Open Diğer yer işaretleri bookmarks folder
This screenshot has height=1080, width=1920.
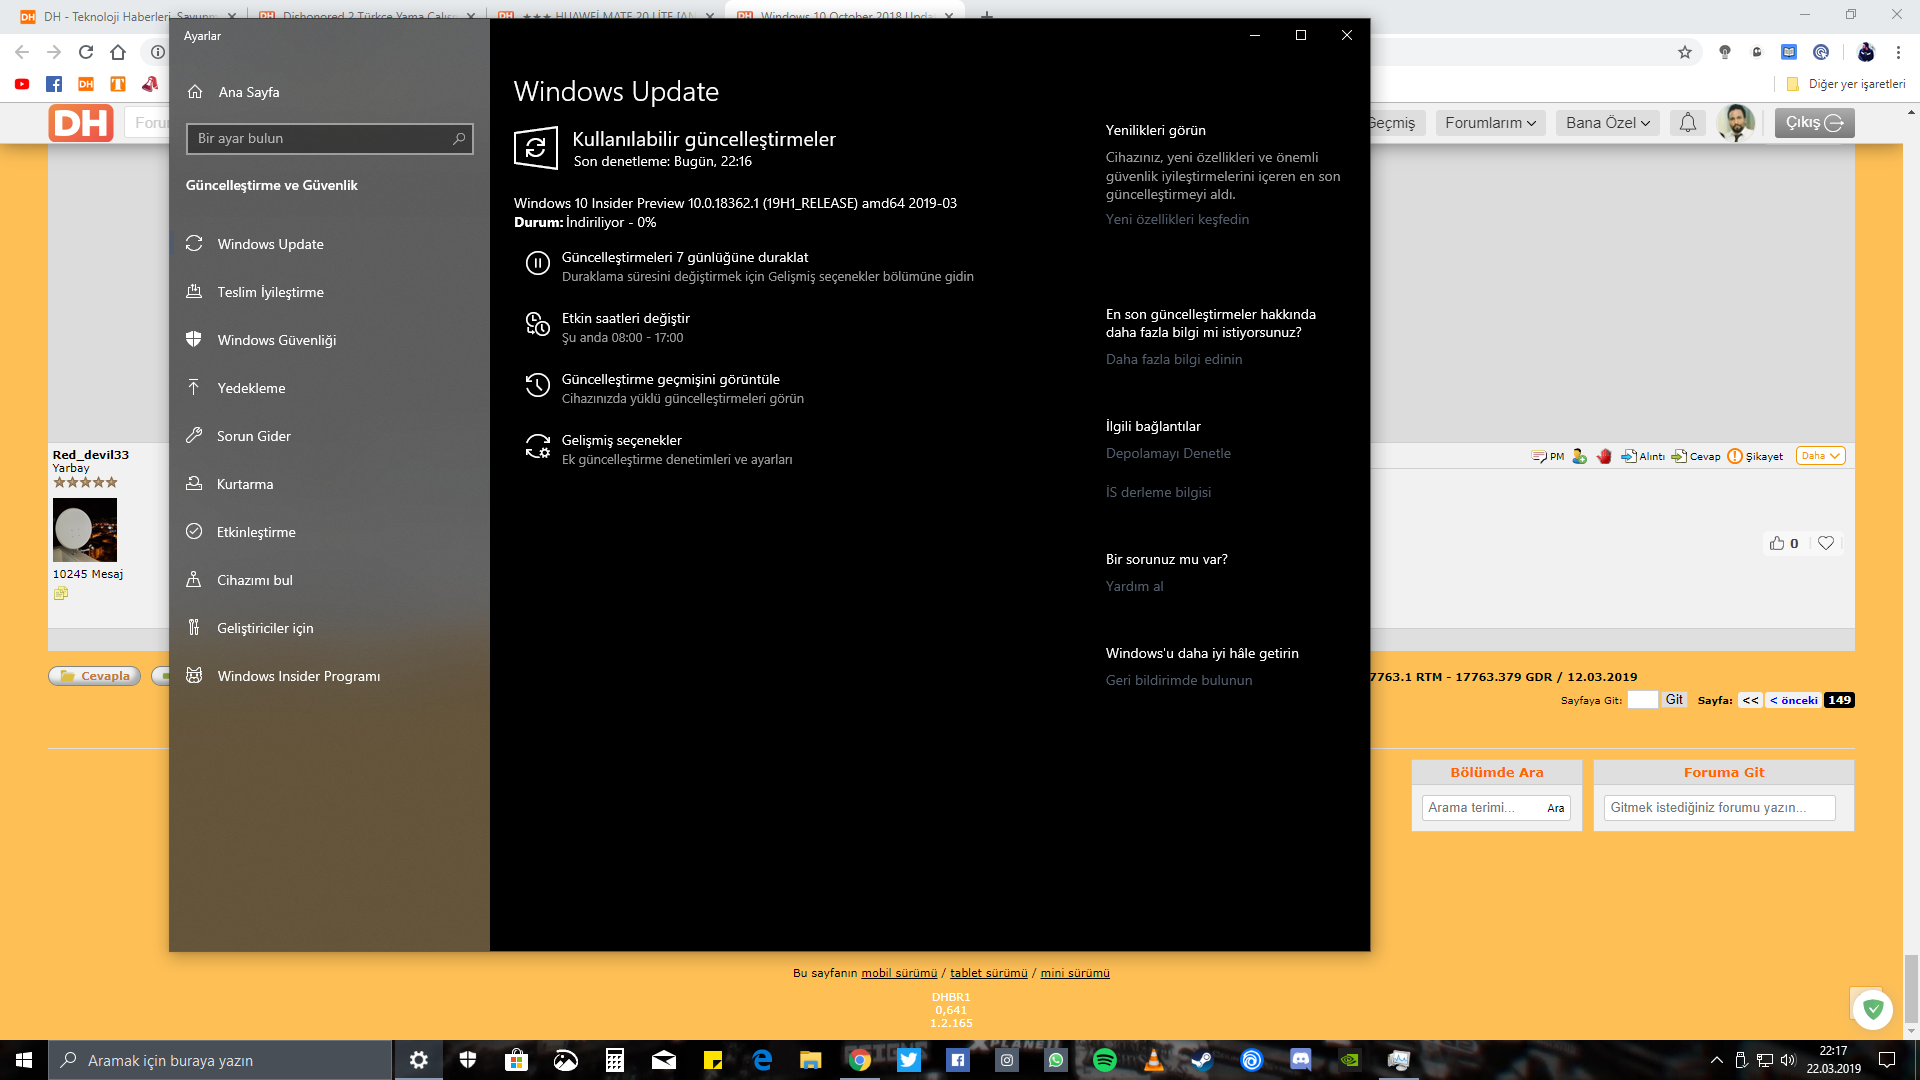tap(1846, 84)
